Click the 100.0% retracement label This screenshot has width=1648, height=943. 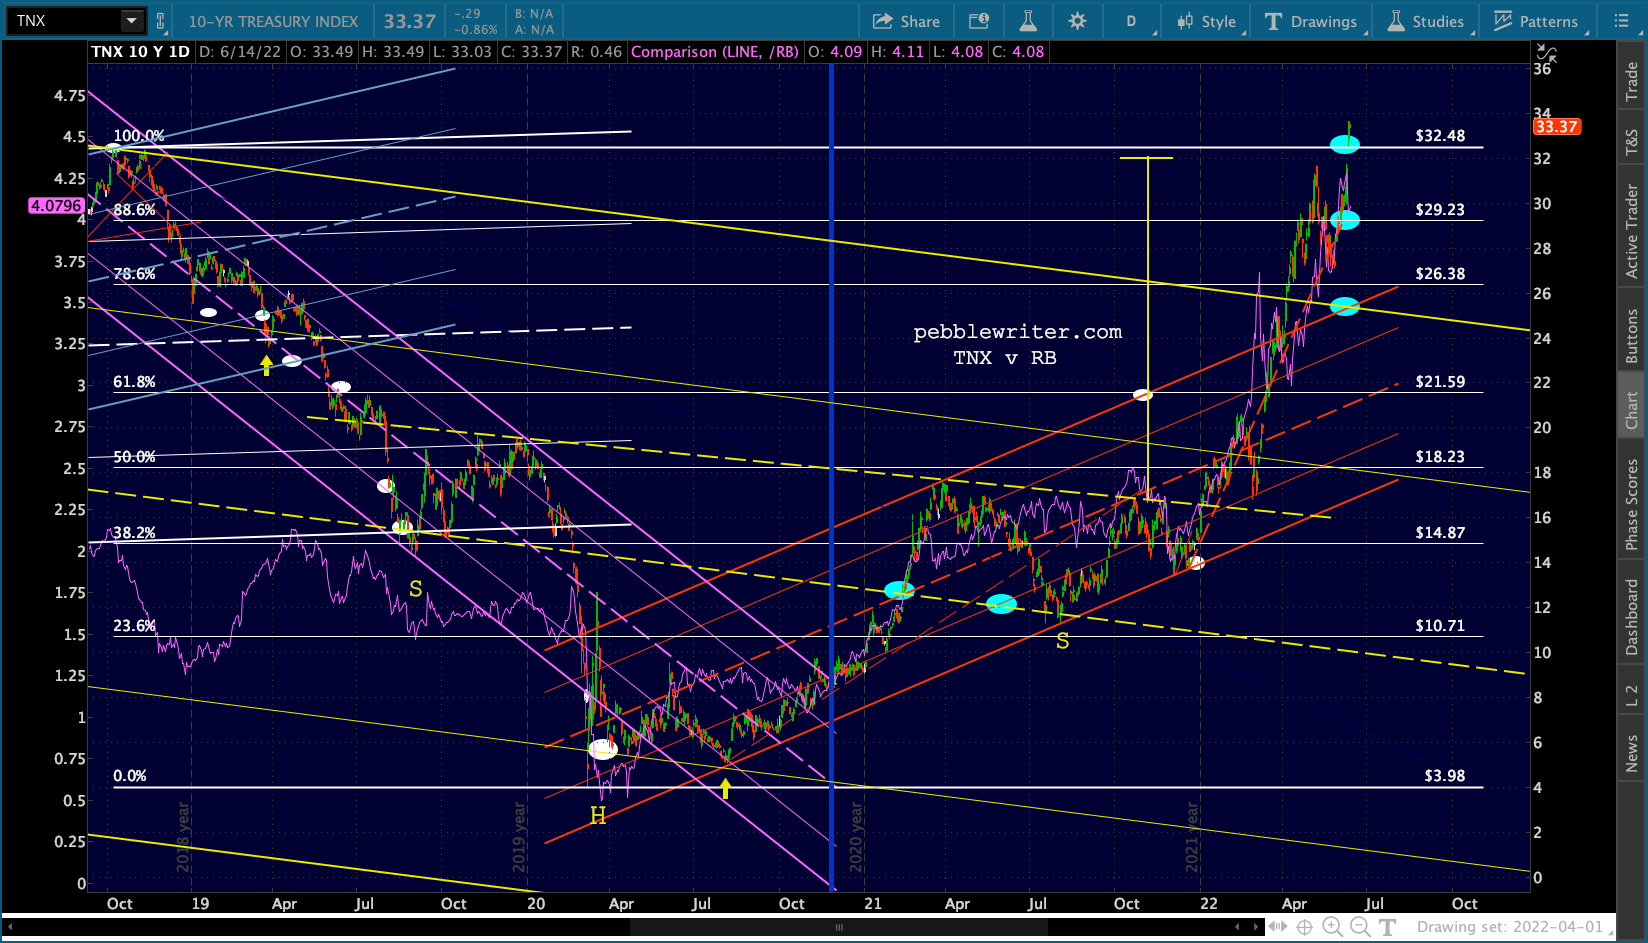pyautogui.click(x=139, y=136)
